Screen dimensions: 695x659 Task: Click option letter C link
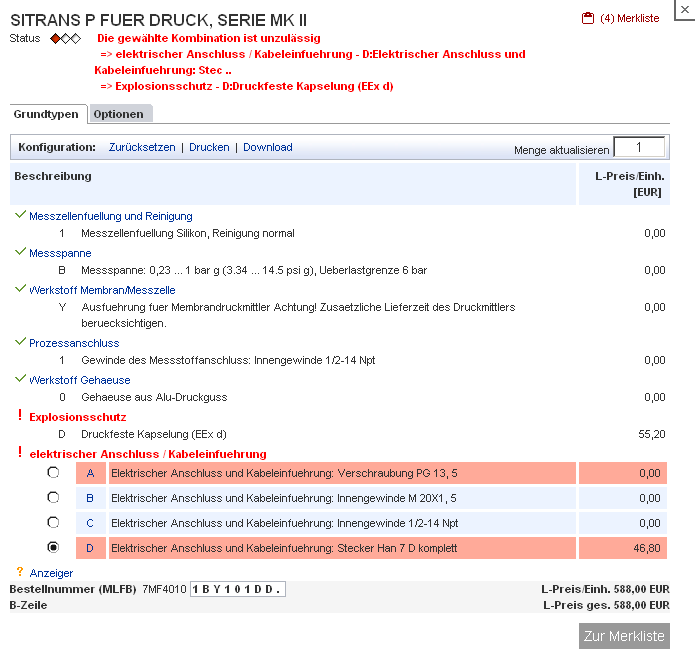90,523
